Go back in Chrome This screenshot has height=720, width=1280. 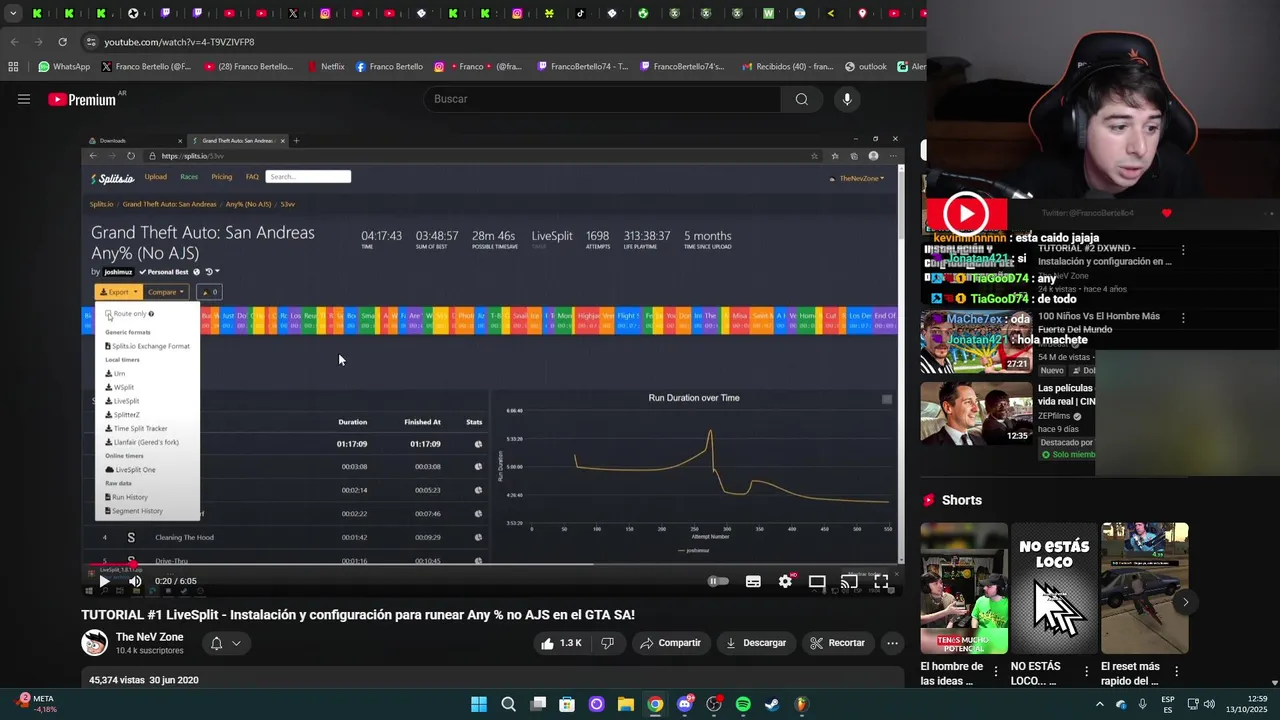[14, 42]
